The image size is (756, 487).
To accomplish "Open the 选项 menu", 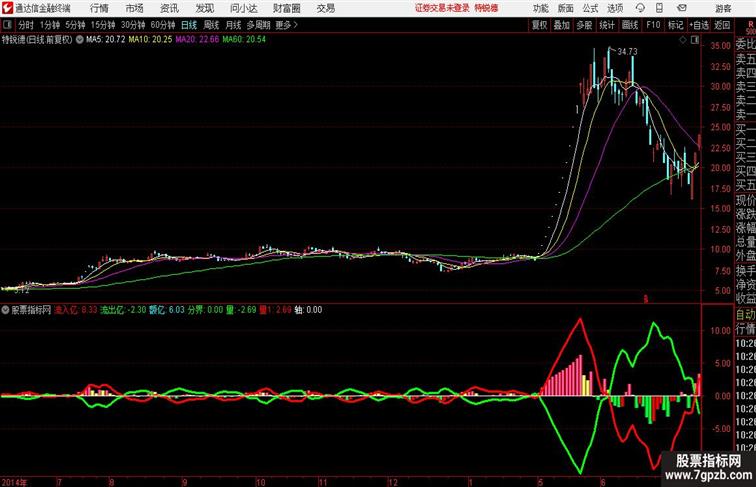I will coord(615,8).
